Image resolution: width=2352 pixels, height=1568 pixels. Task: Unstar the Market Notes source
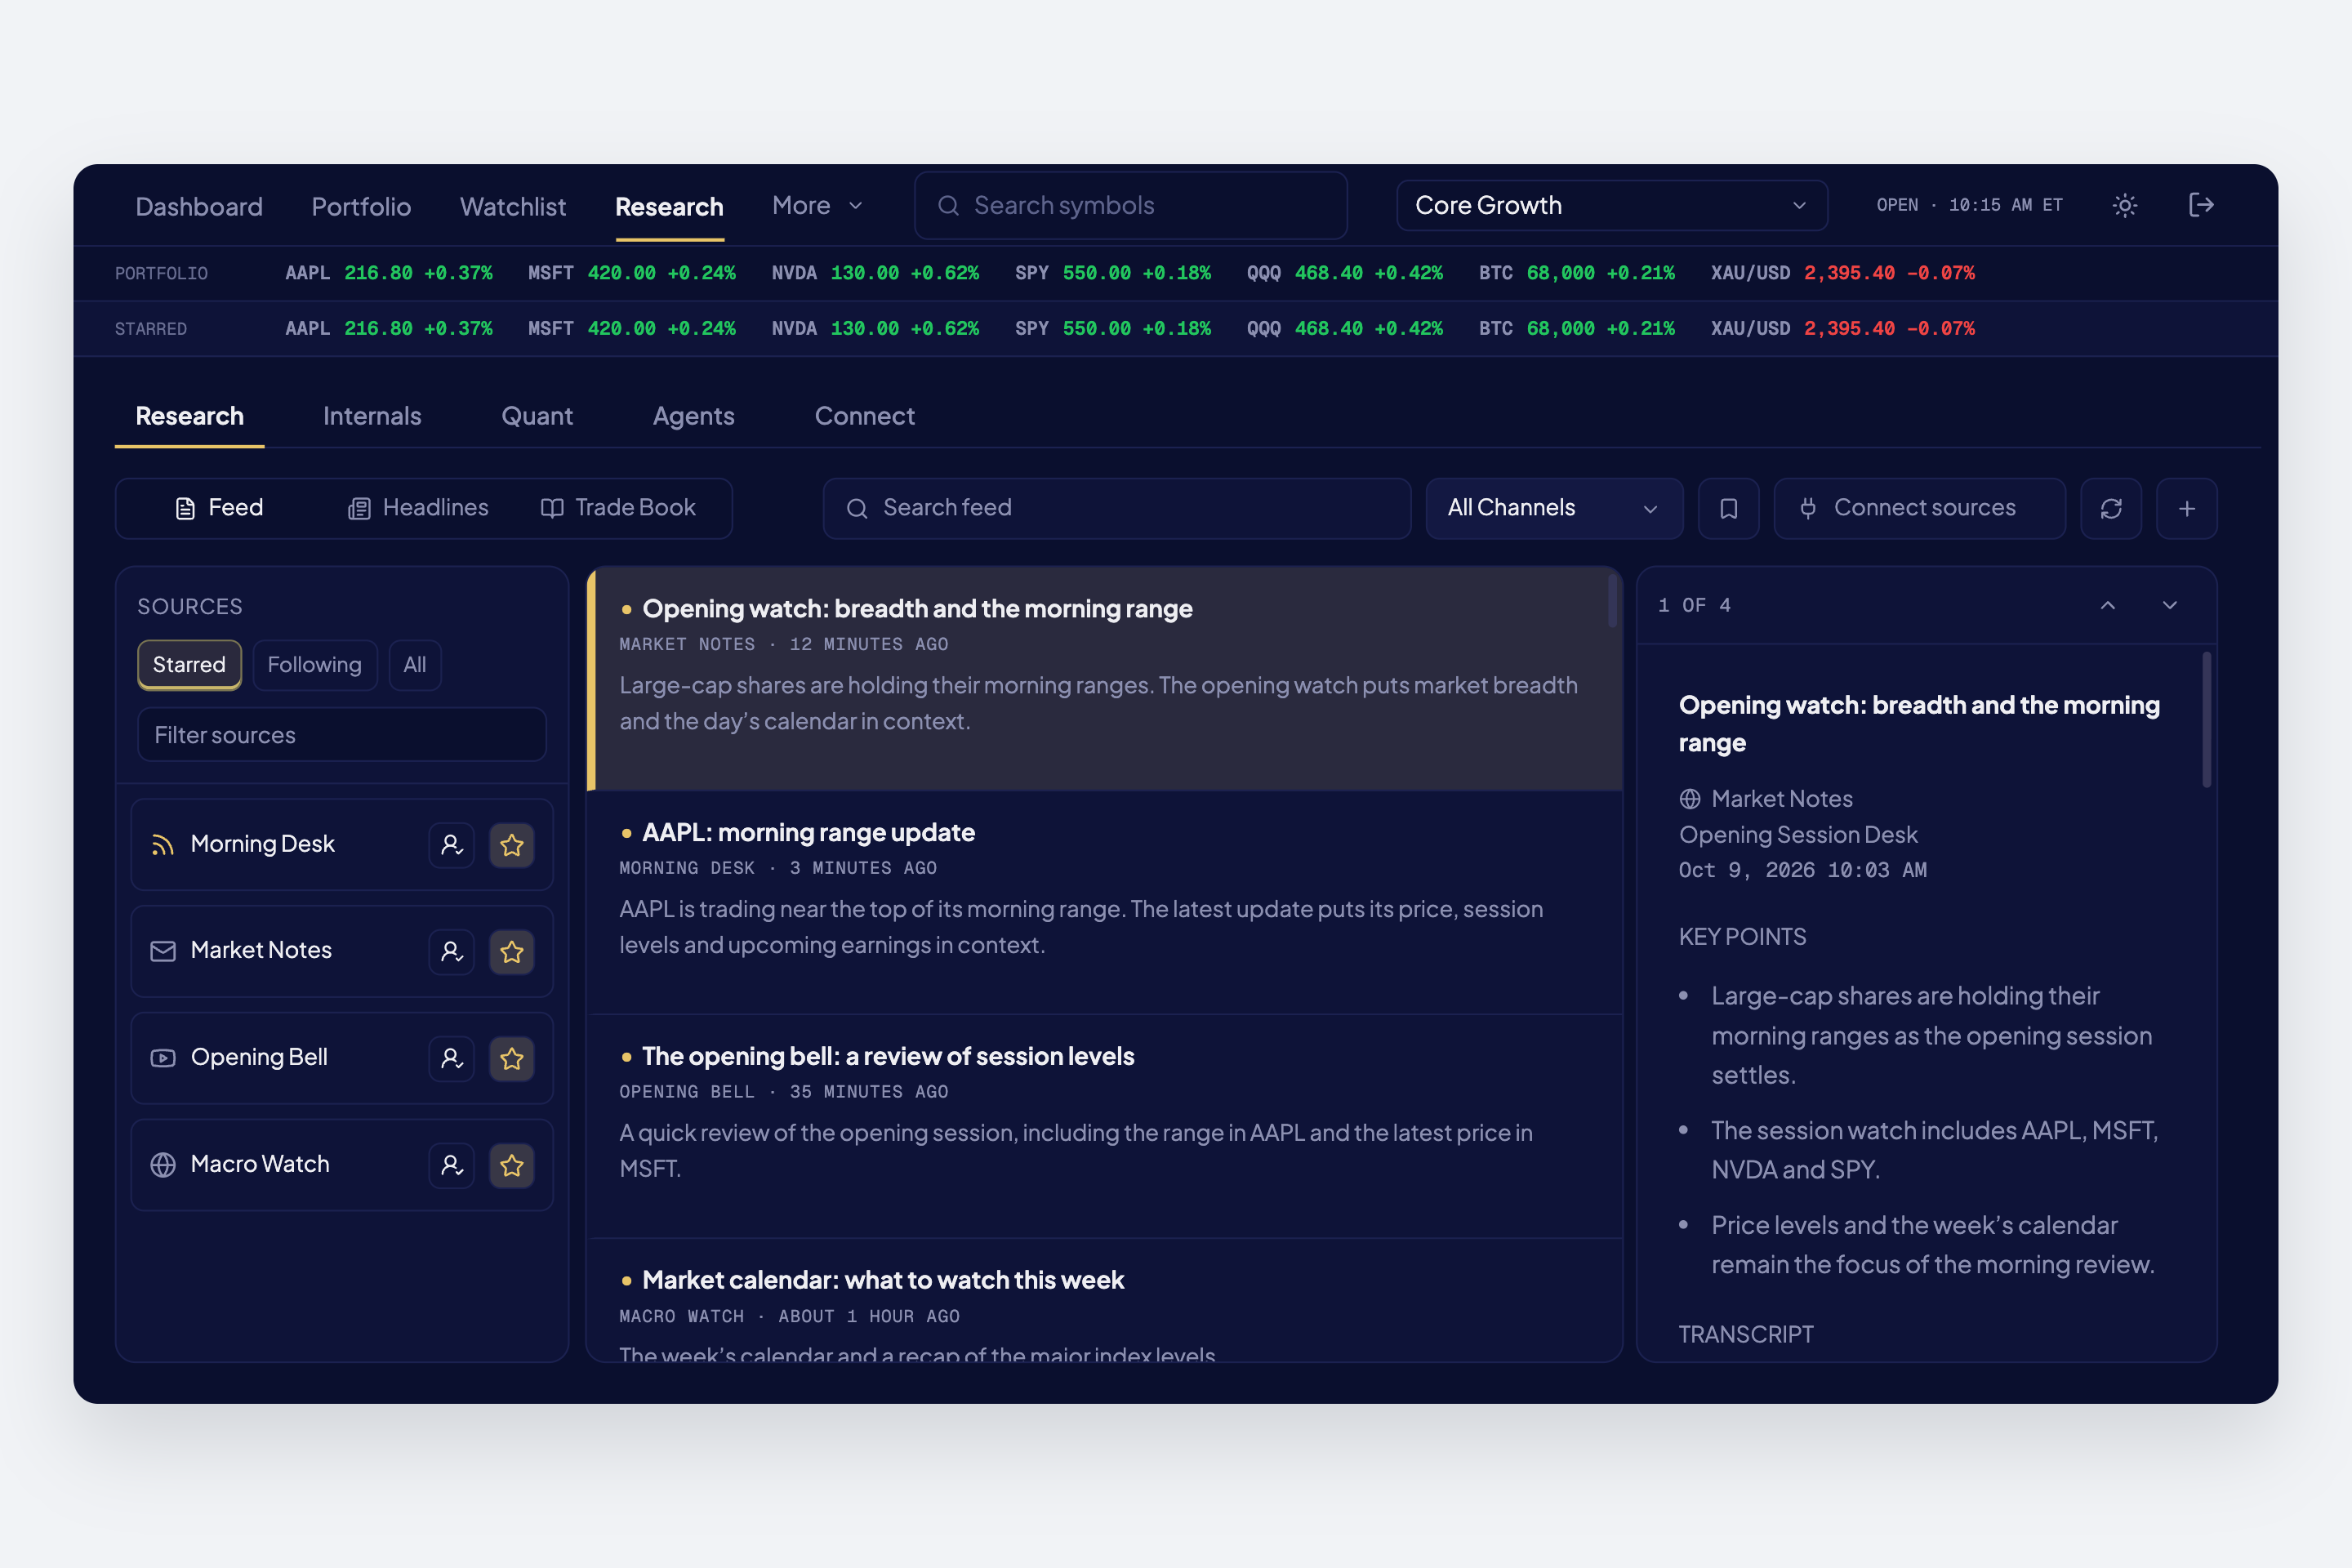(512, 951)
